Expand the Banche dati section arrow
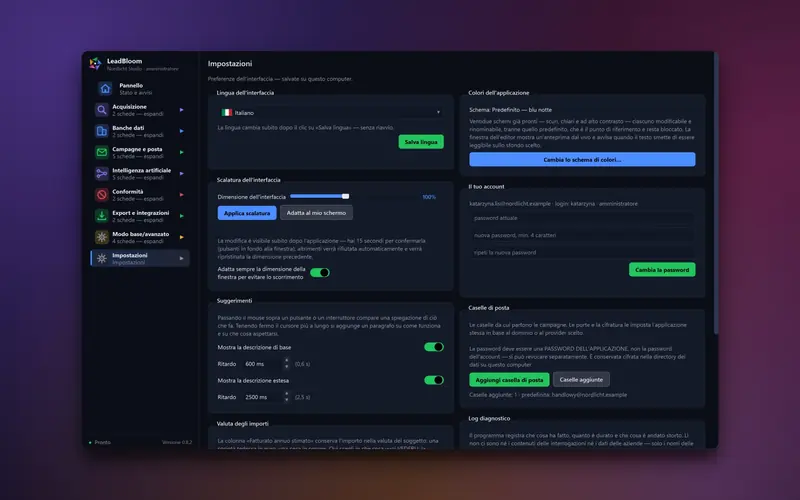The width and height of the screenshot is (800, 500). (x=182, y=131)
